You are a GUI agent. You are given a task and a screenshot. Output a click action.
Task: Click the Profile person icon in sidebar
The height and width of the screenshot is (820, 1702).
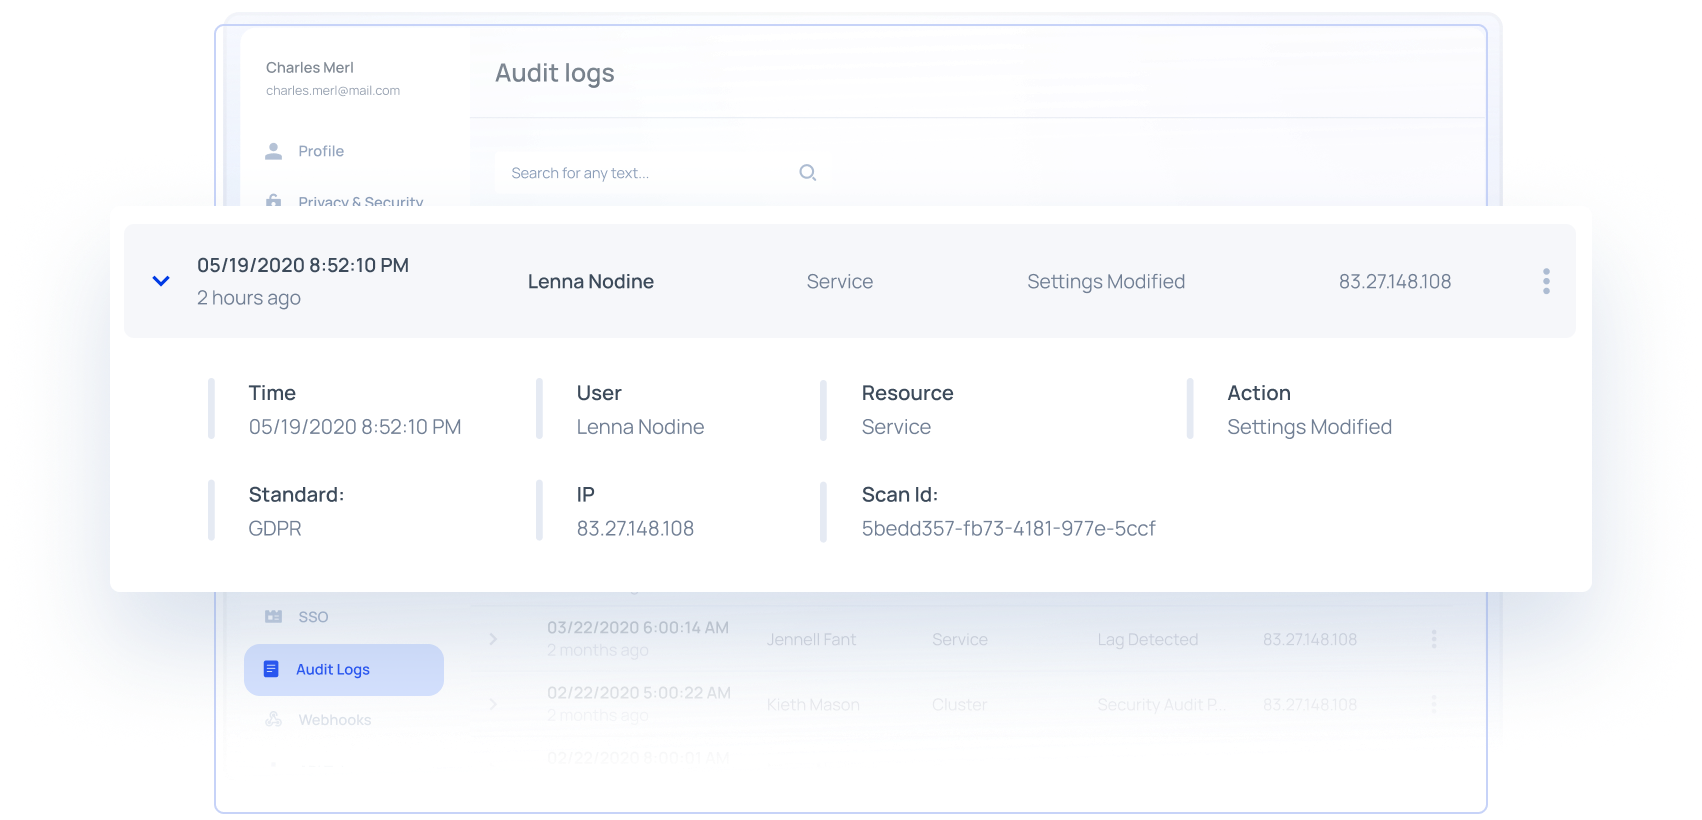(273, 151)
